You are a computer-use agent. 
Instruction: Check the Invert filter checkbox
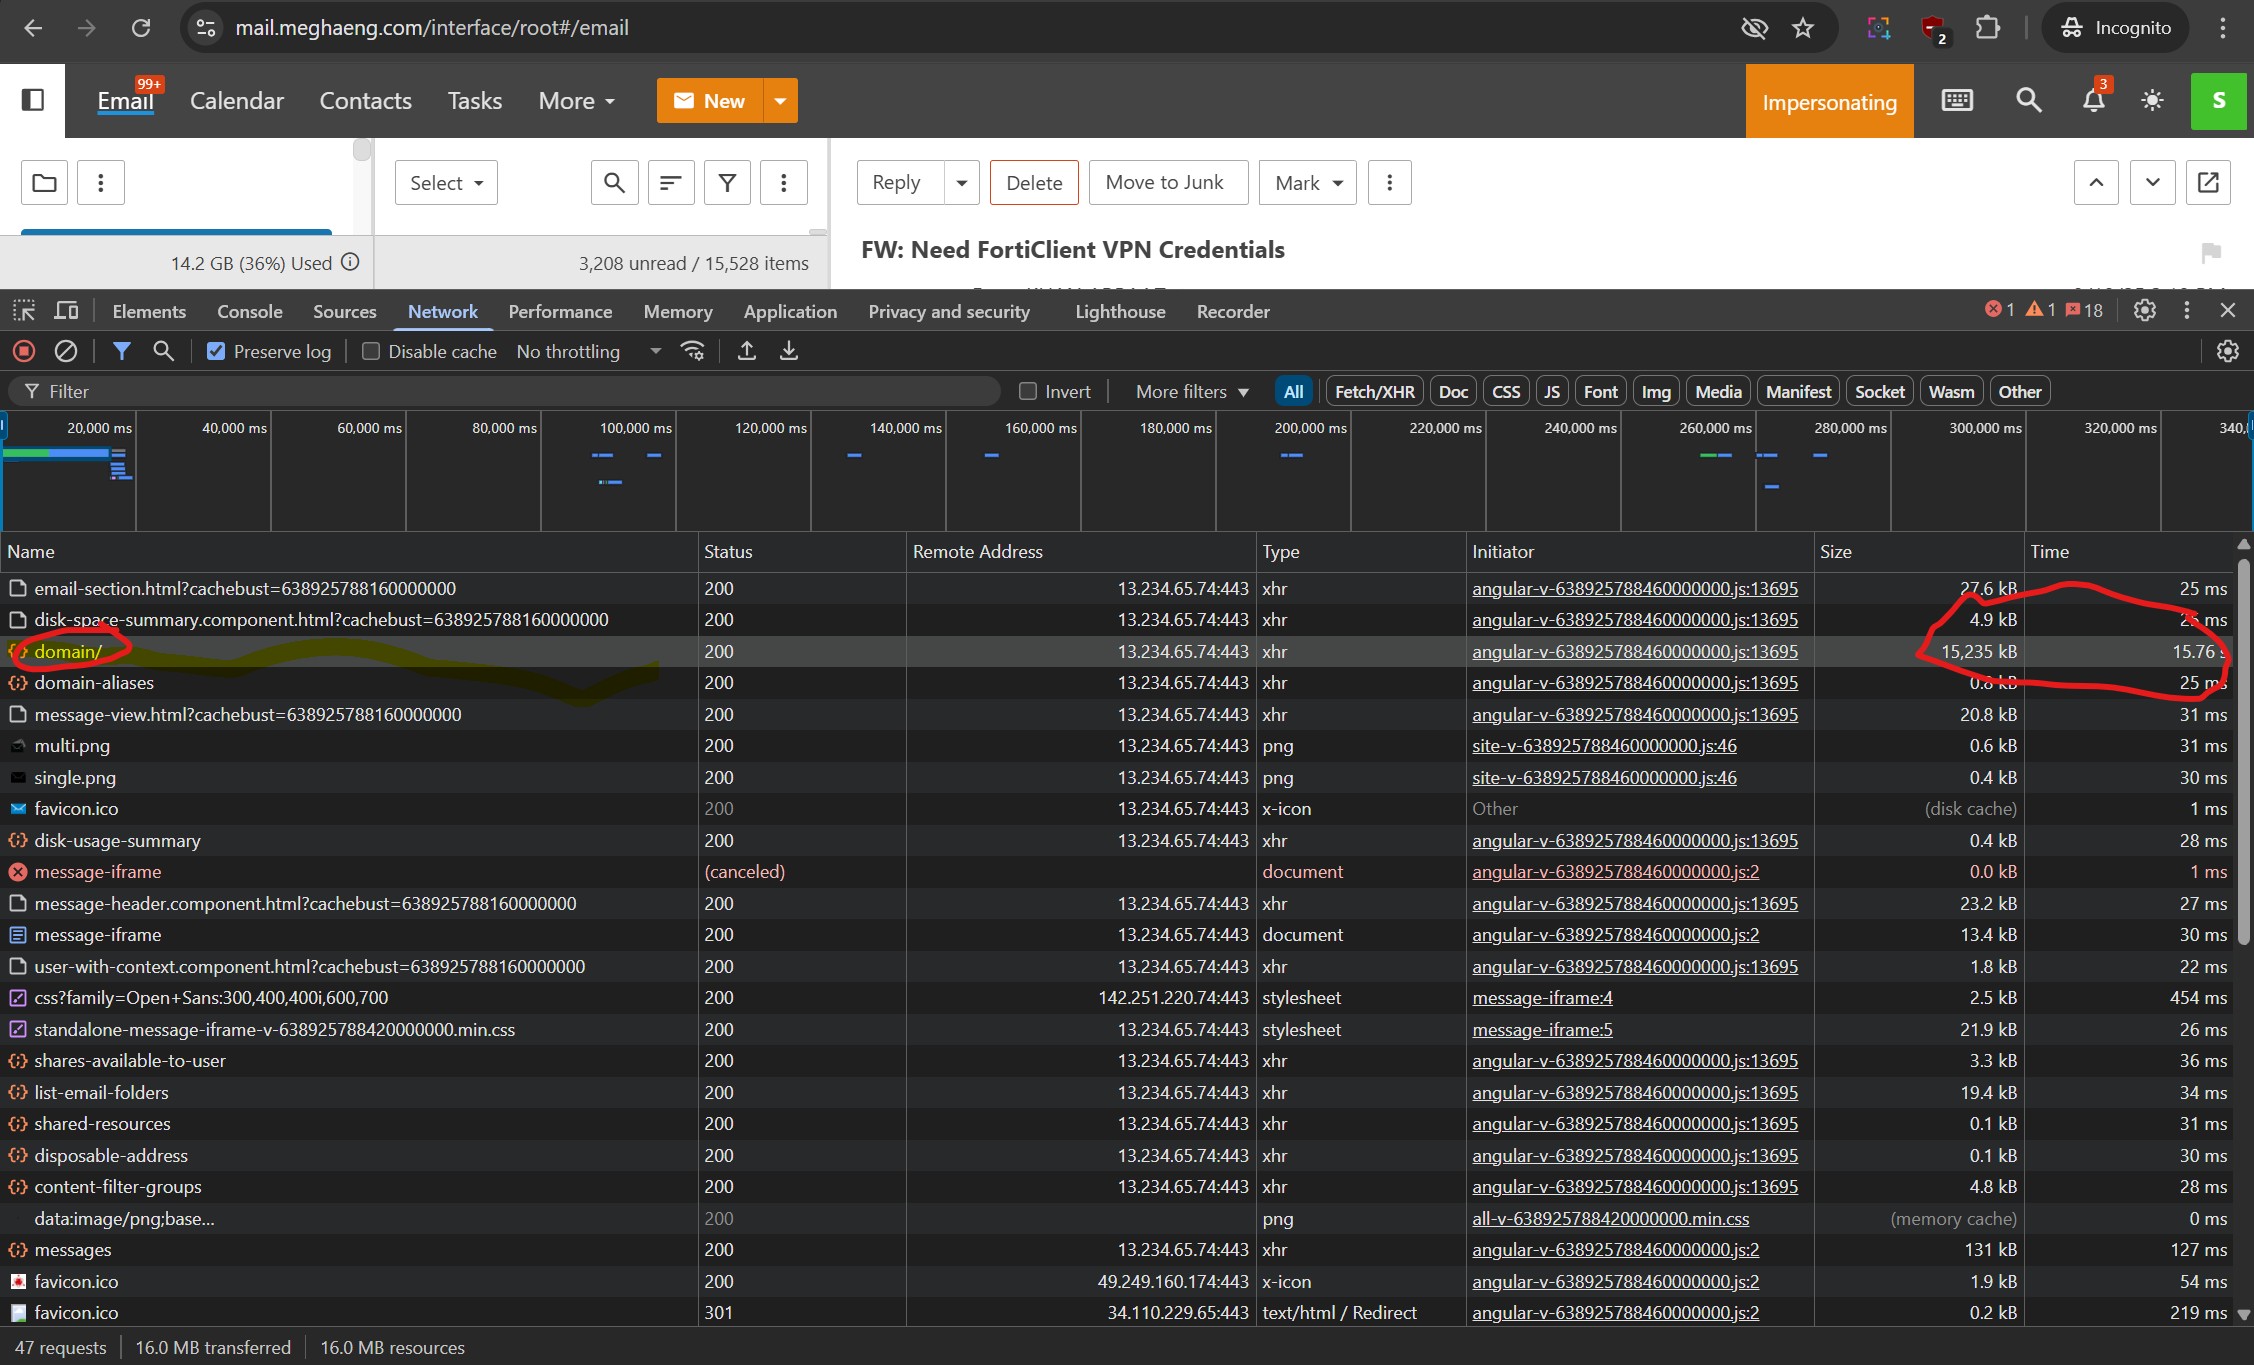tap(1028, 391)
